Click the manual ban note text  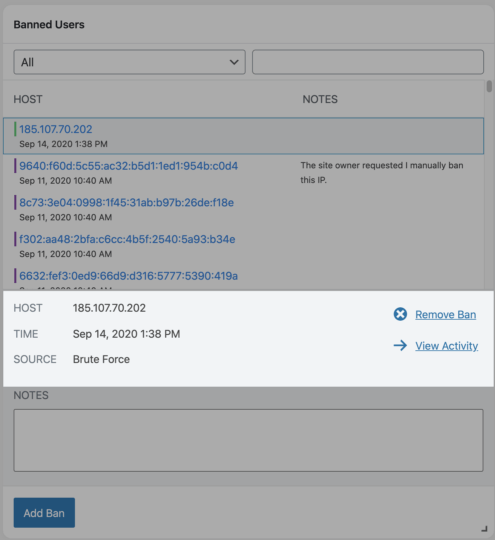click(x=382, y=173)
